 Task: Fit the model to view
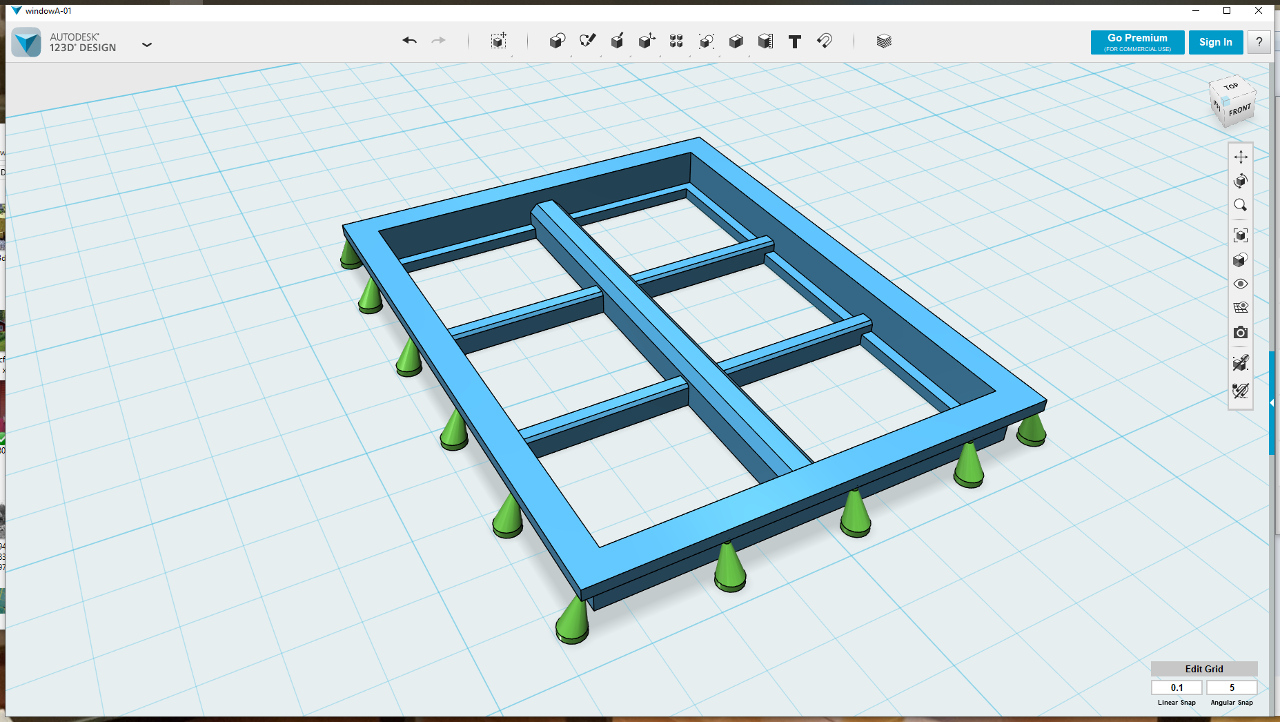click(1241, 235)
